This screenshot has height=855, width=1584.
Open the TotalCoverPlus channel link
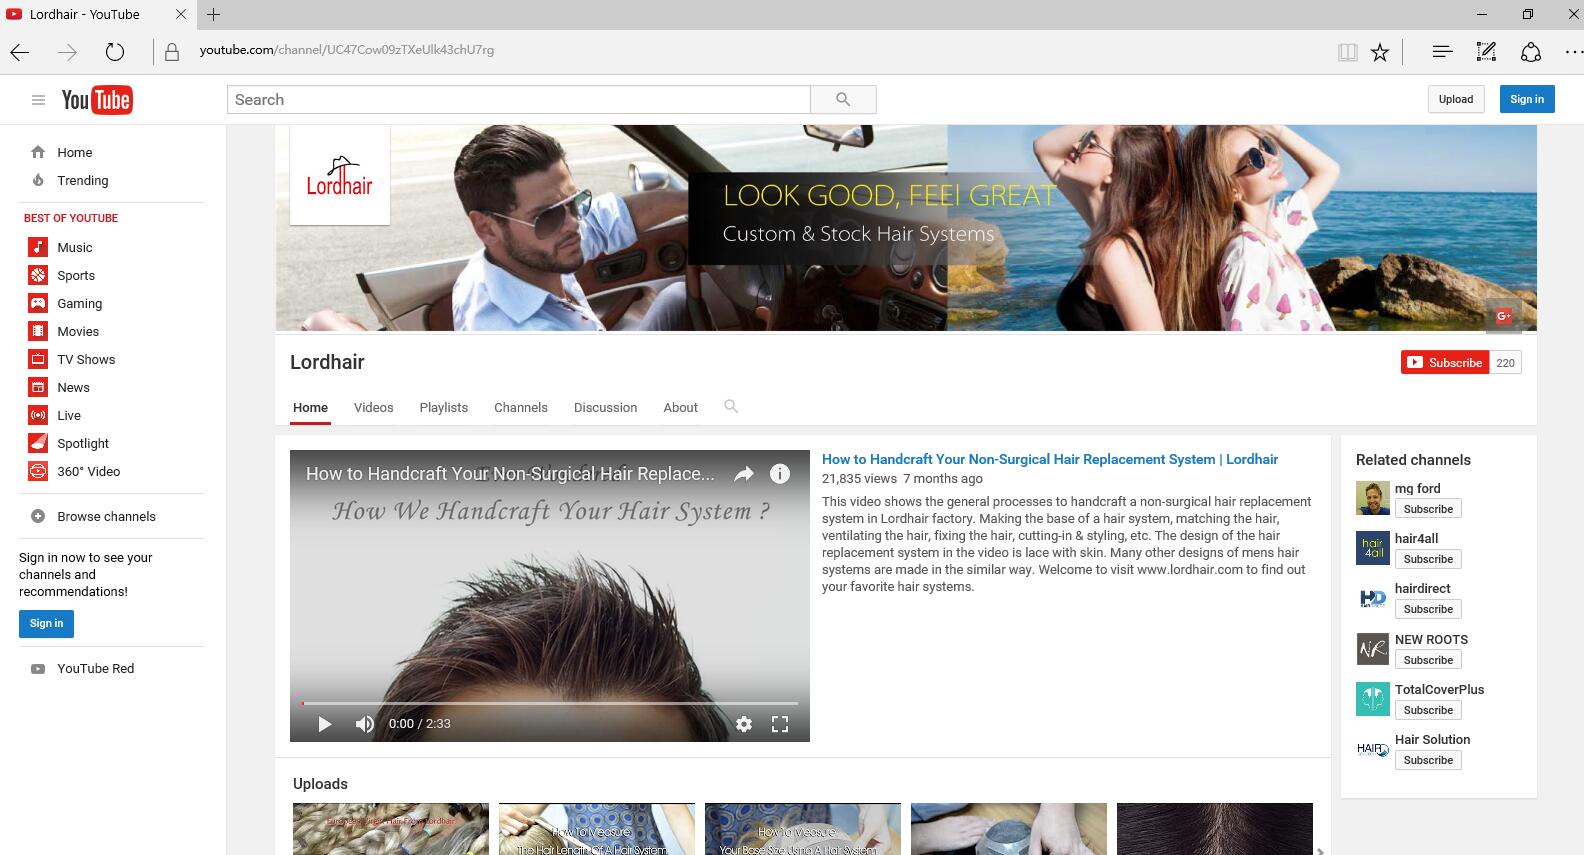[1439, 689]
